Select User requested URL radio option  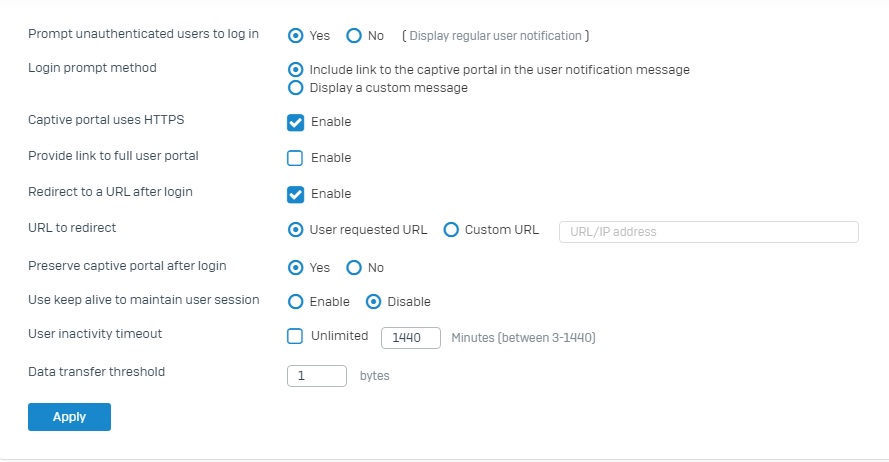(x=295, y=230)
